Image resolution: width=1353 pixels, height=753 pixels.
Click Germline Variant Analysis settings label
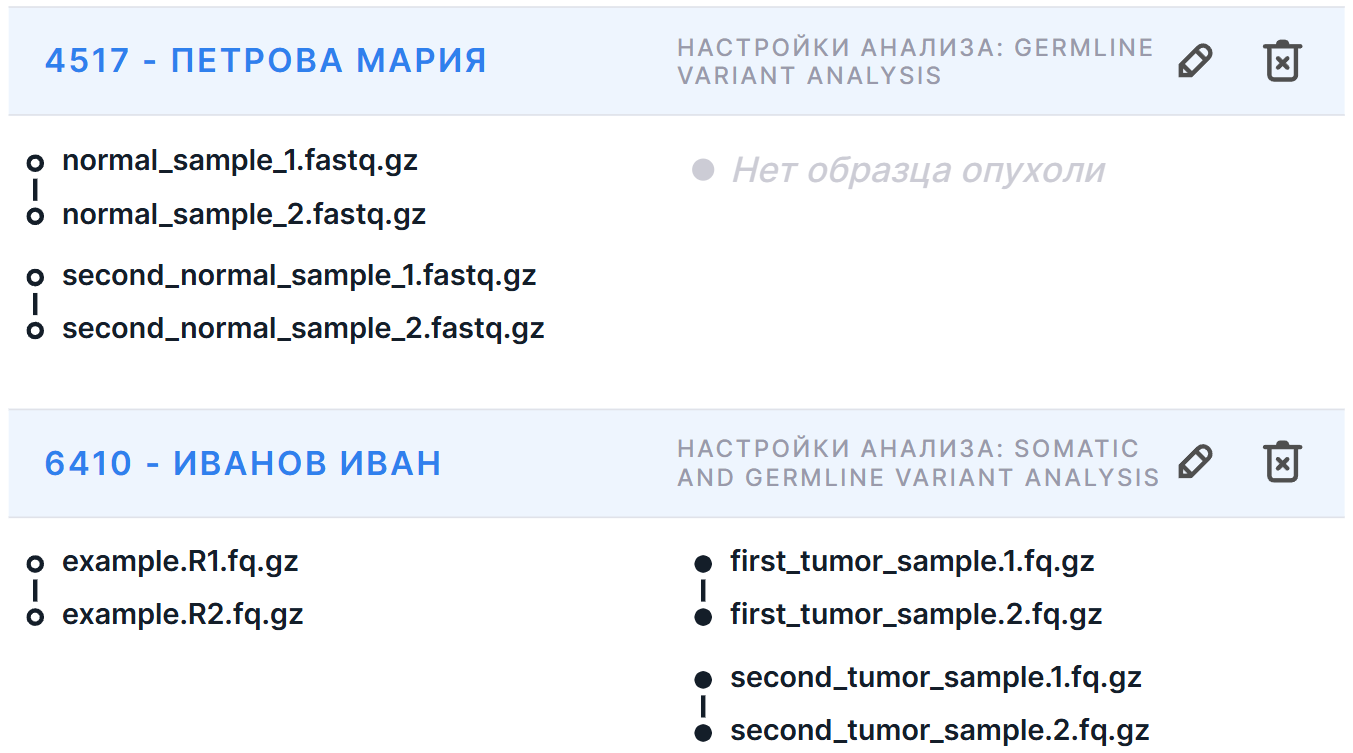click(x=915, y=62)
